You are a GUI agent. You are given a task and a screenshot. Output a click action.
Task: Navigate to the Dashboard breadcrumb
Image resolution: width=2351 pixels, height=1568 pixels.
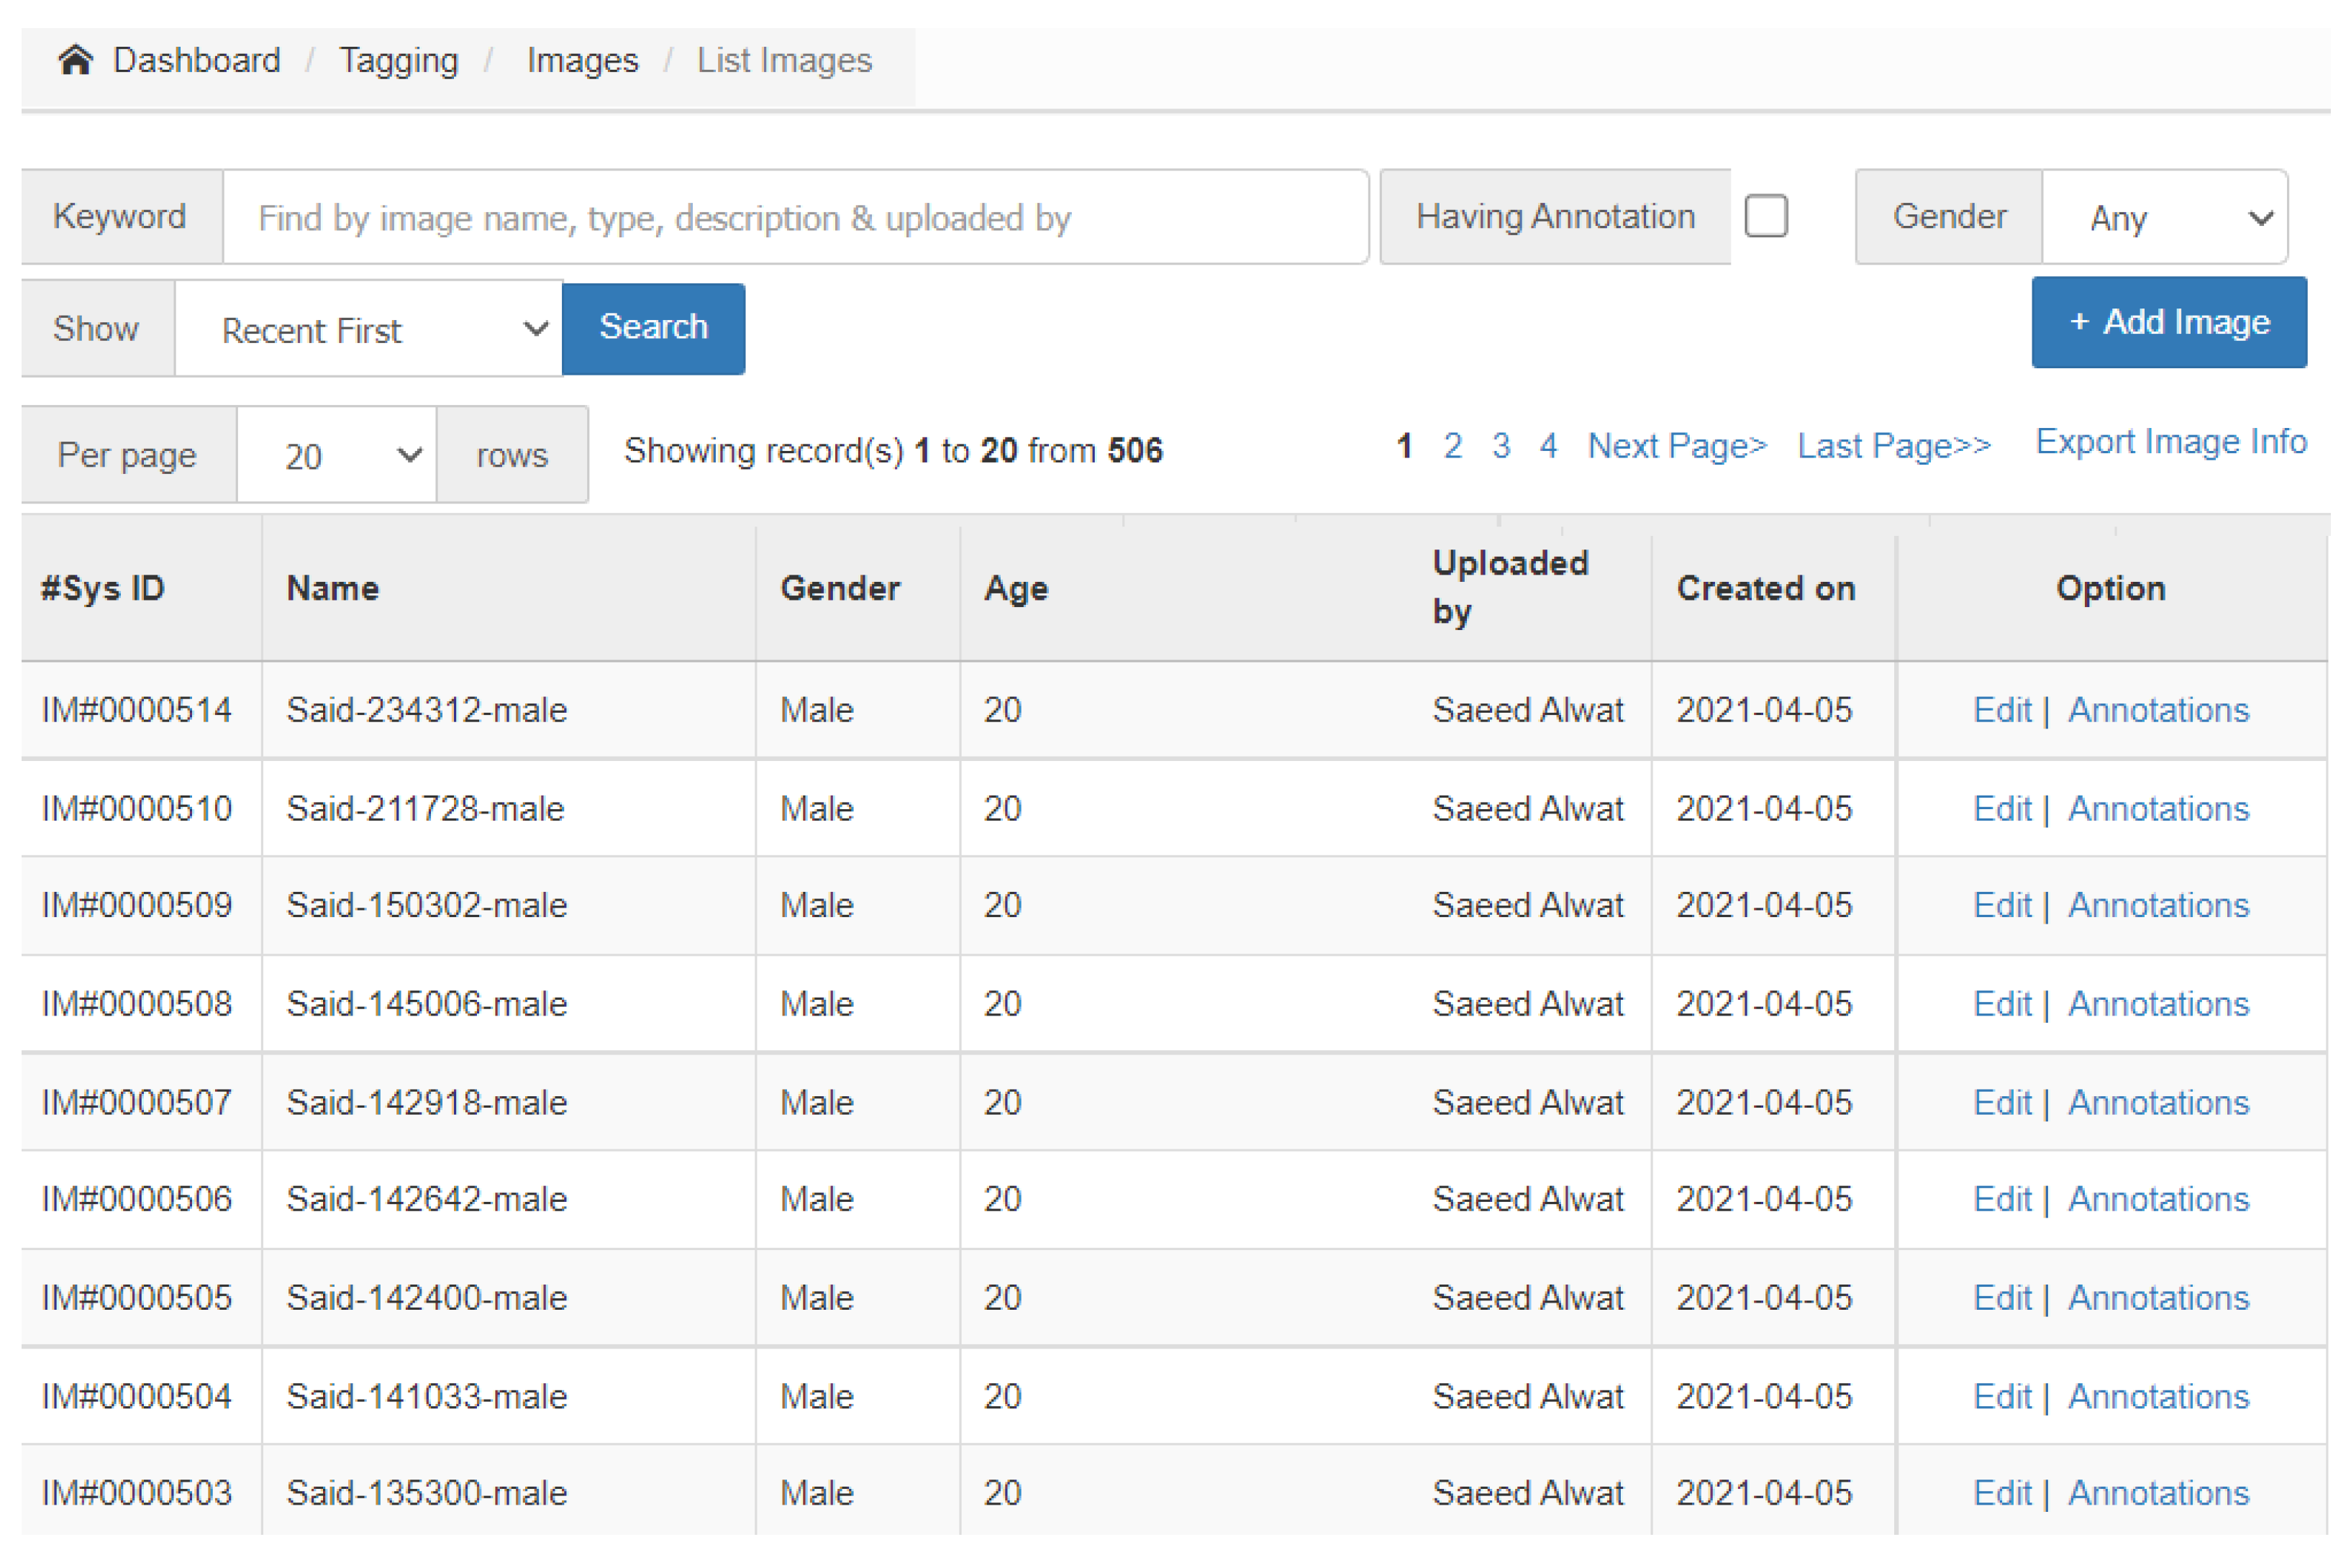coord(196,60)
